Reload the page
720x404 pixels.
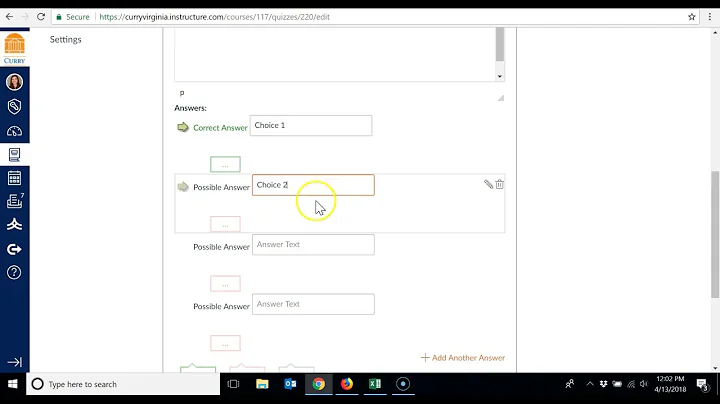(x=41, y=17)
